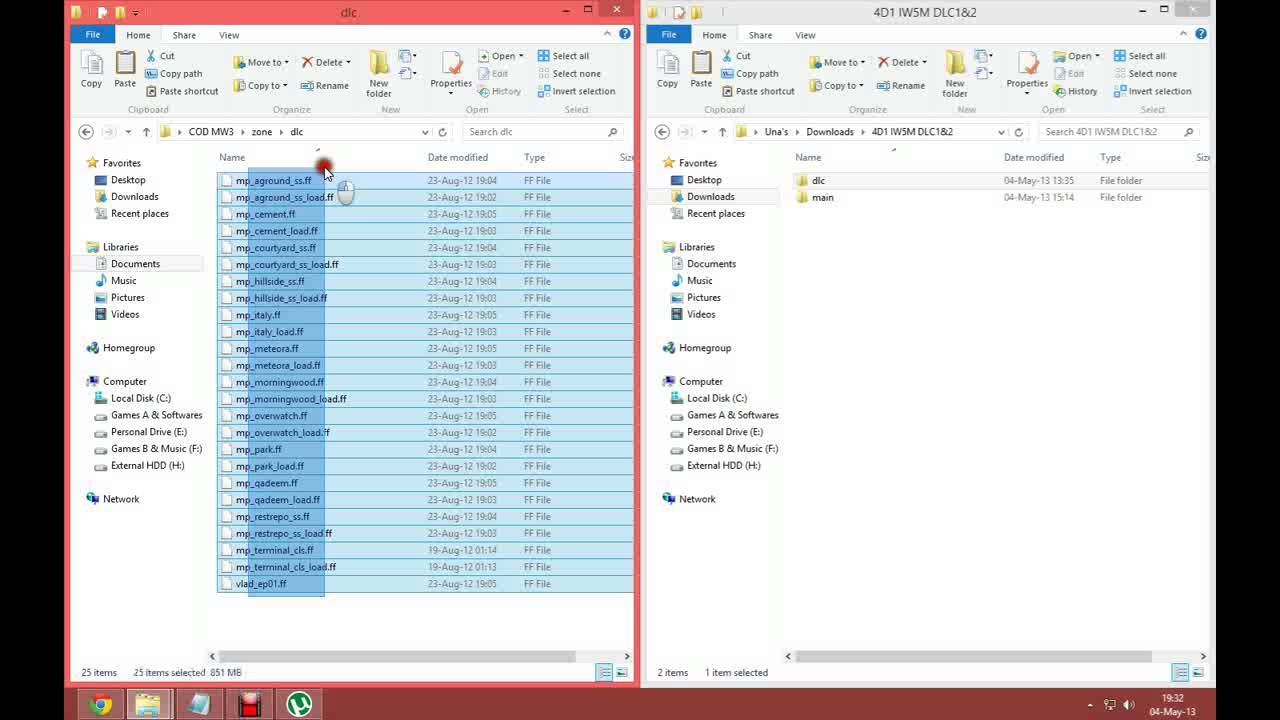The height and width of the screenshot is (720, 1280).
Task: Click Paste shortcut in dlc window
Action: click(181, 91)
